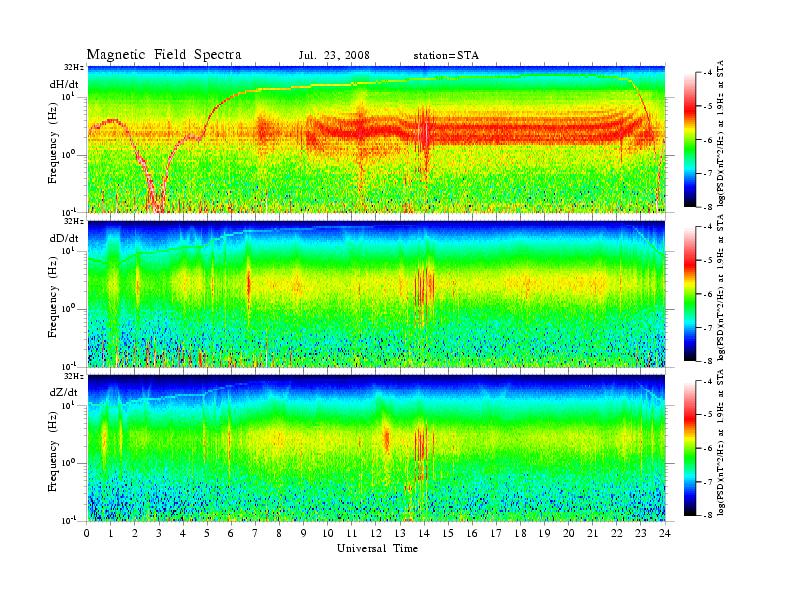Click the color scale bar beside dD/dt panel
This screenshot has width=792, height=612.
tap(689, 294)
